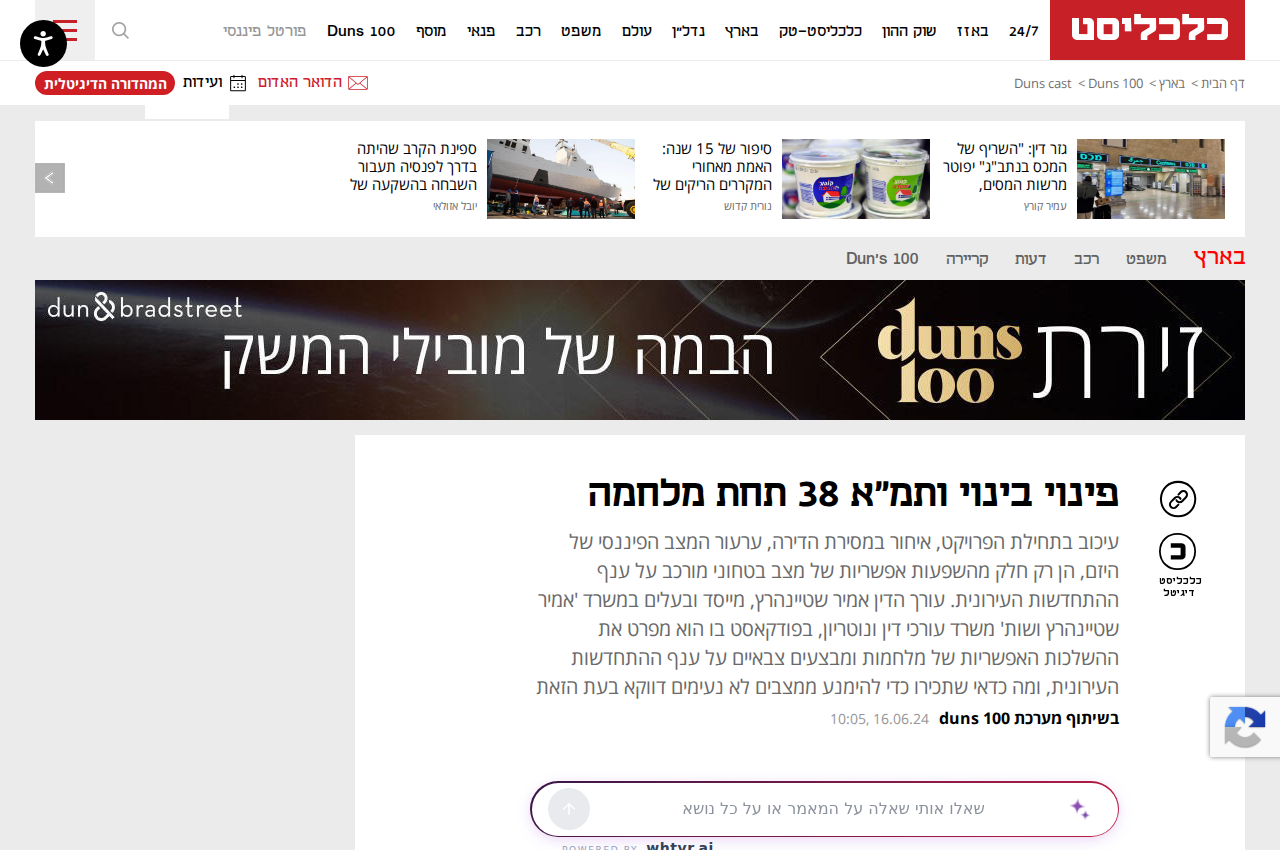Select דעות sub-section tab

(1031, 259)
